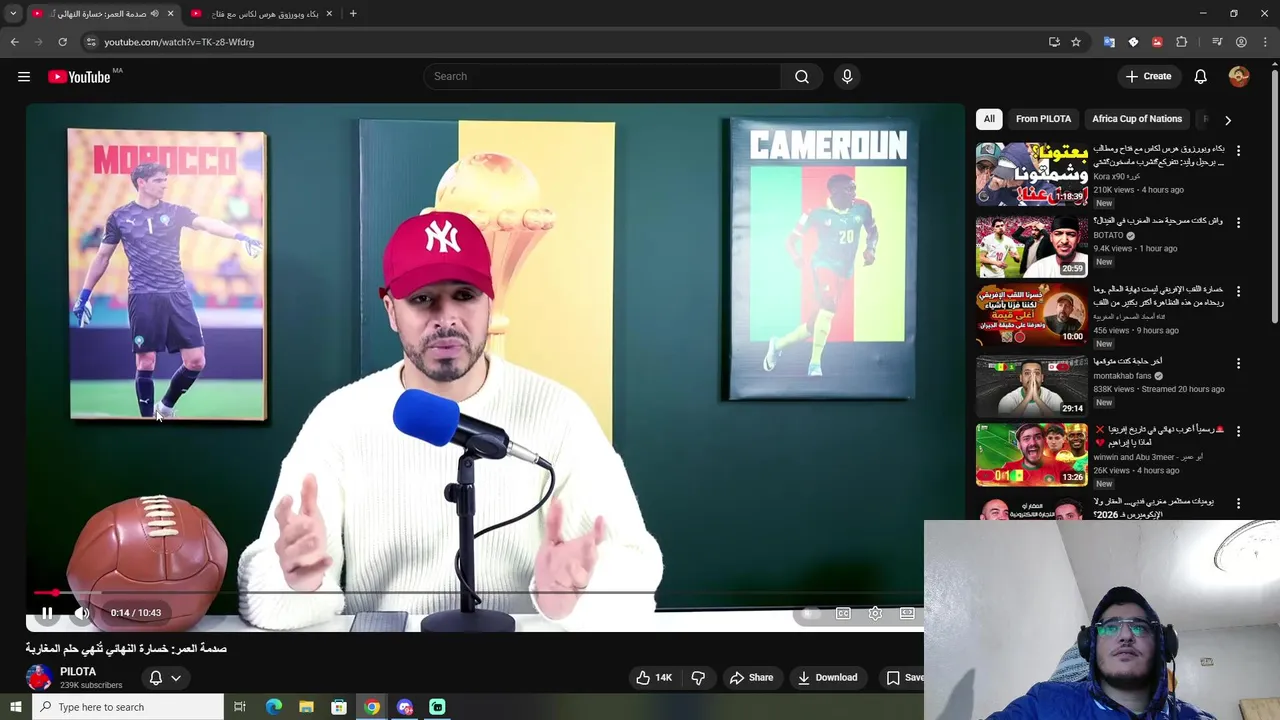Viewport: 1280px width, 720px height.
Task: Save video to playlist
Action: (x=904, y=678)
